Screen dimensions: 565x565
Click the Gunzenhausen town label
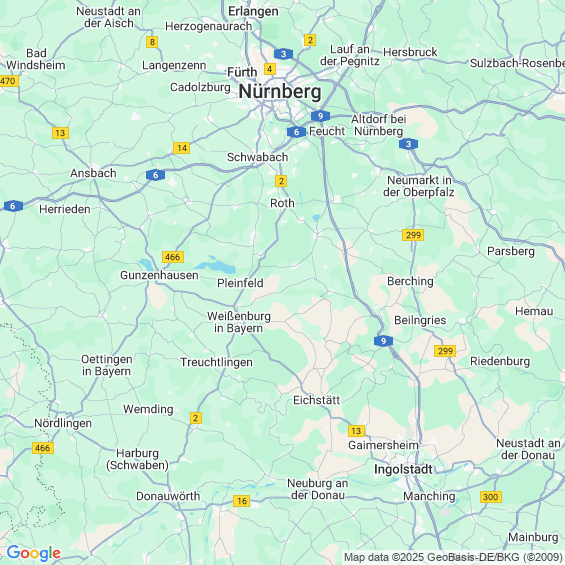coord(159,275)
